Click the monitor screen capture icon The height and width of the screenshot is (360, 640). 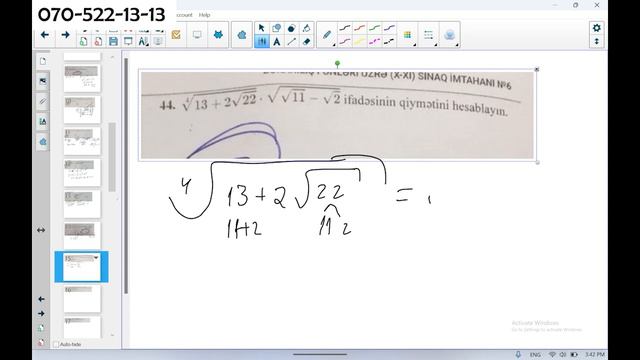point(197,35)
